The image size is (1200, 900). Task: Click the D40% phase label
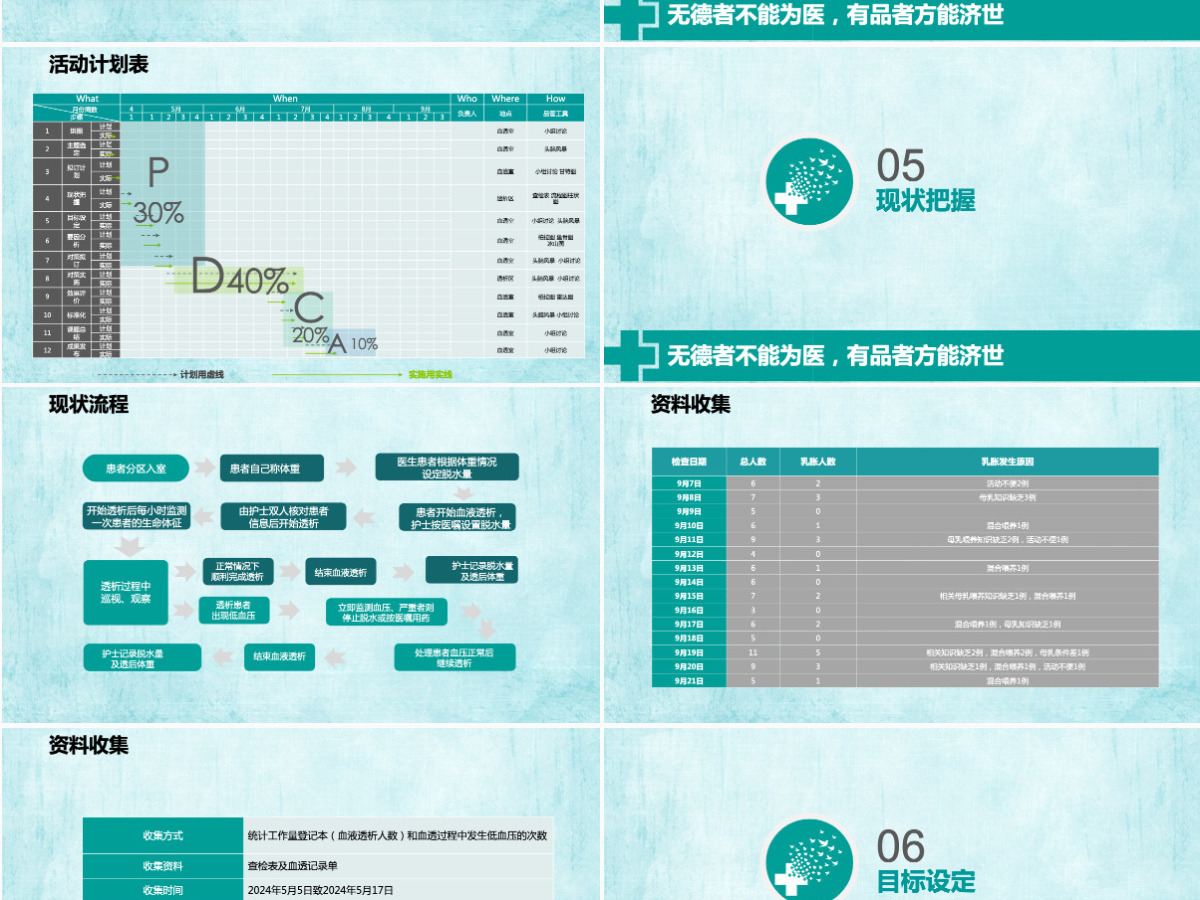pyautogui.click(x=240, y=280)
